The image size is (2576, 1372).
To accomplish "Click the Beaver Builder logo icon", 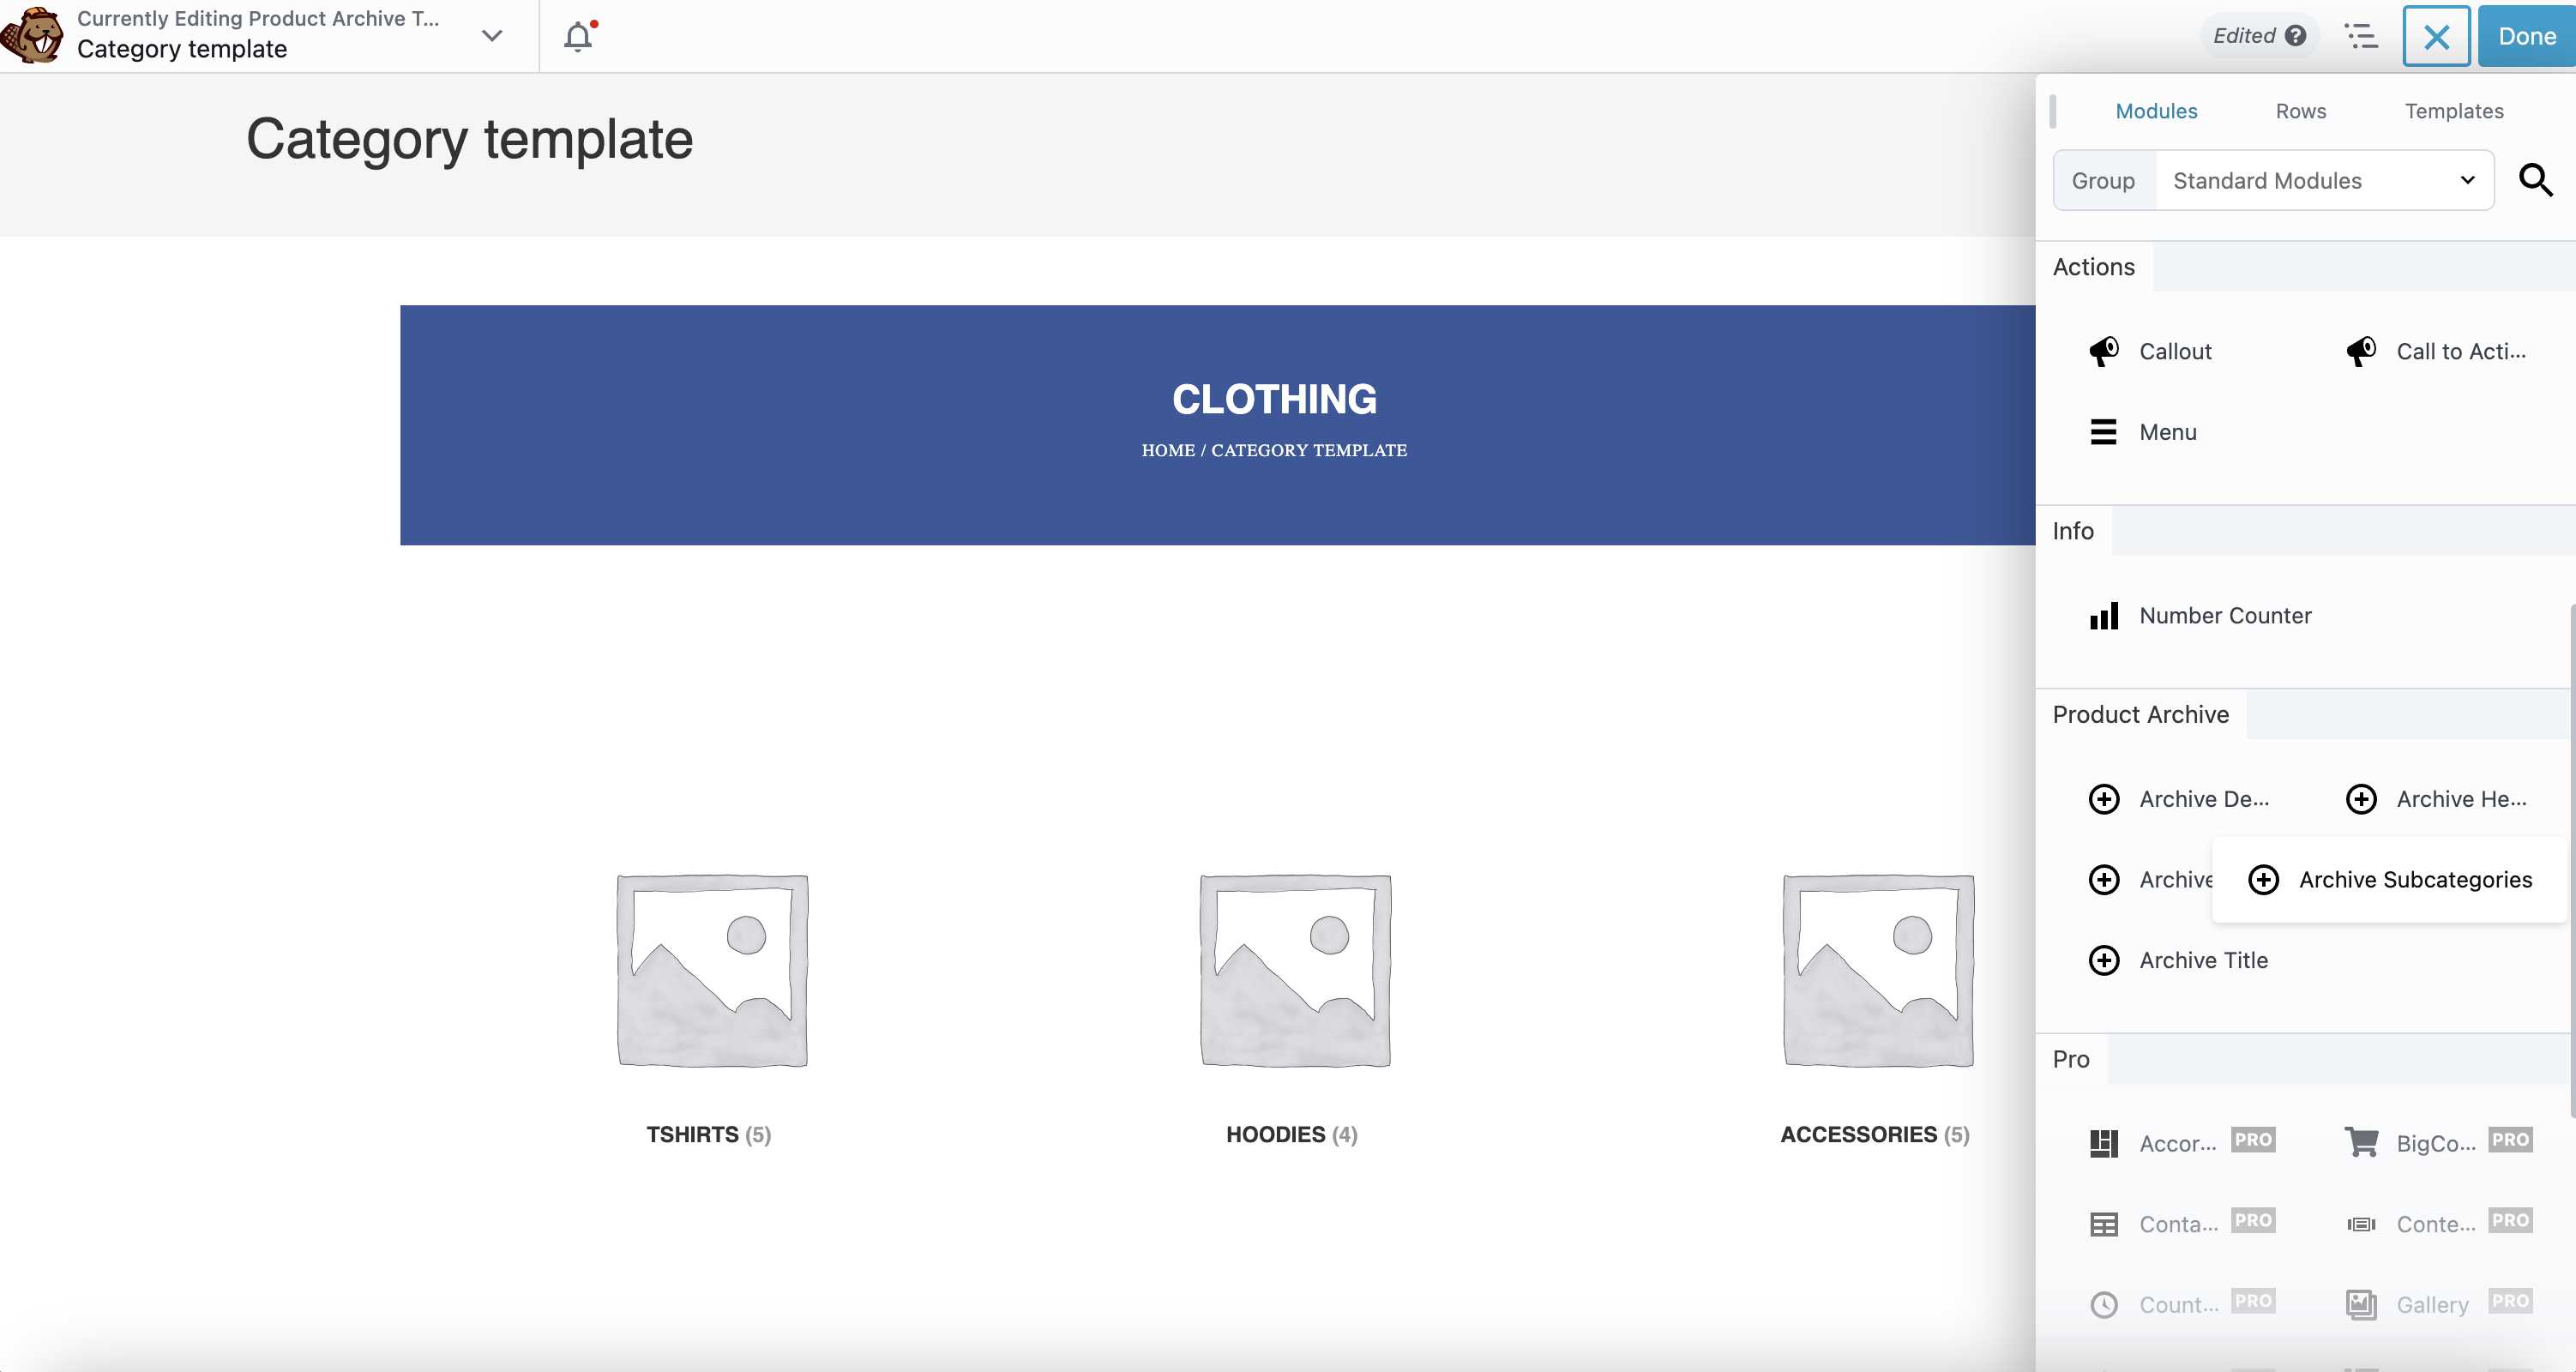I will tap(34, 36).
